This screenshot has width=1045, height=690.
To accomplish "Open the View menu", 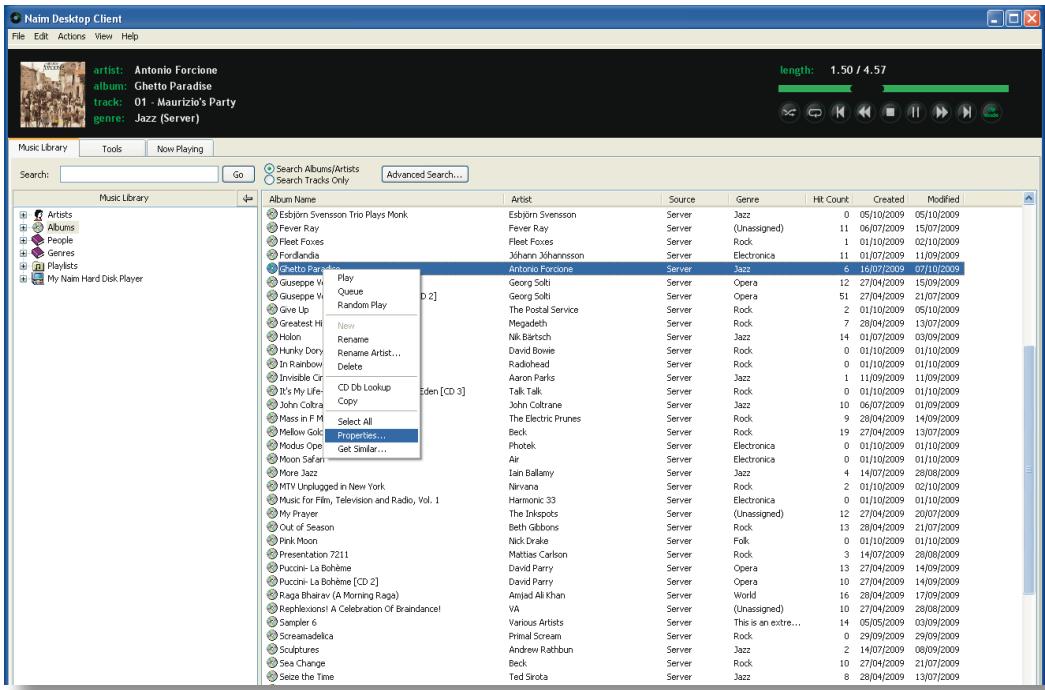I will pyautogui.click(x=103, y=37).
